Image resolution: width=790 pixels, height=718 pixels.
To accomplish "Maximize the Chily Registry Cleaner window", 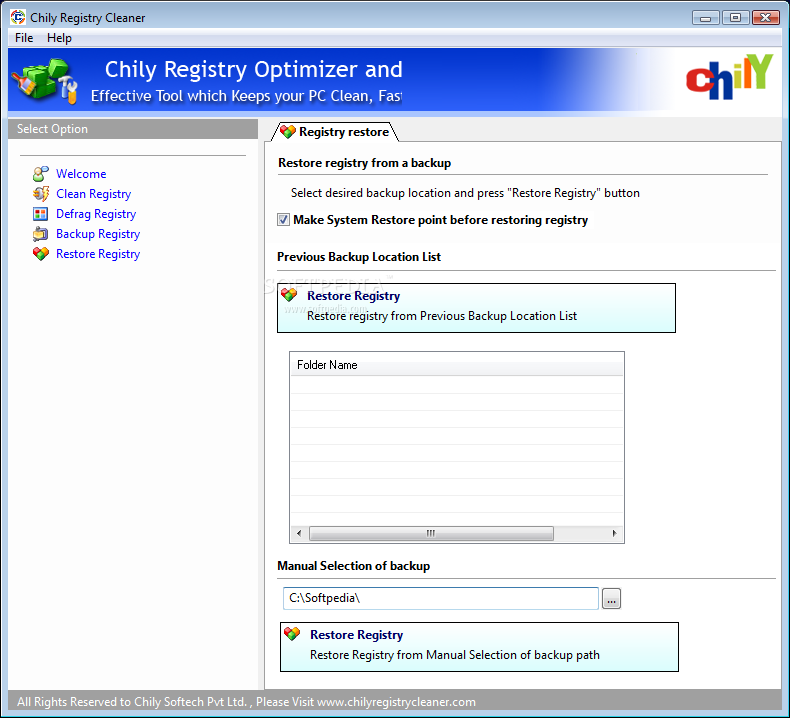I will pos(735,18).
